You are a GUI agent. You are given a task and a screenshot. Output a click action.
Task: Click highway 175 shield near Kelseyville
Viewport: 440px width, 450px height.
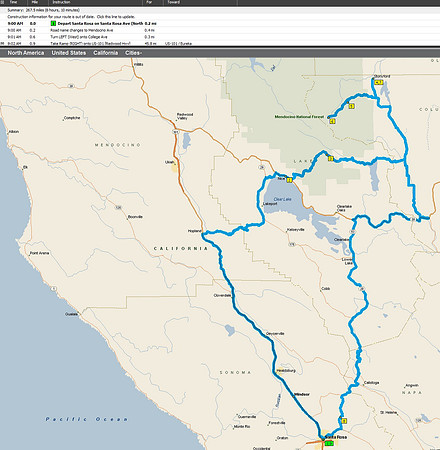(292, 244)
